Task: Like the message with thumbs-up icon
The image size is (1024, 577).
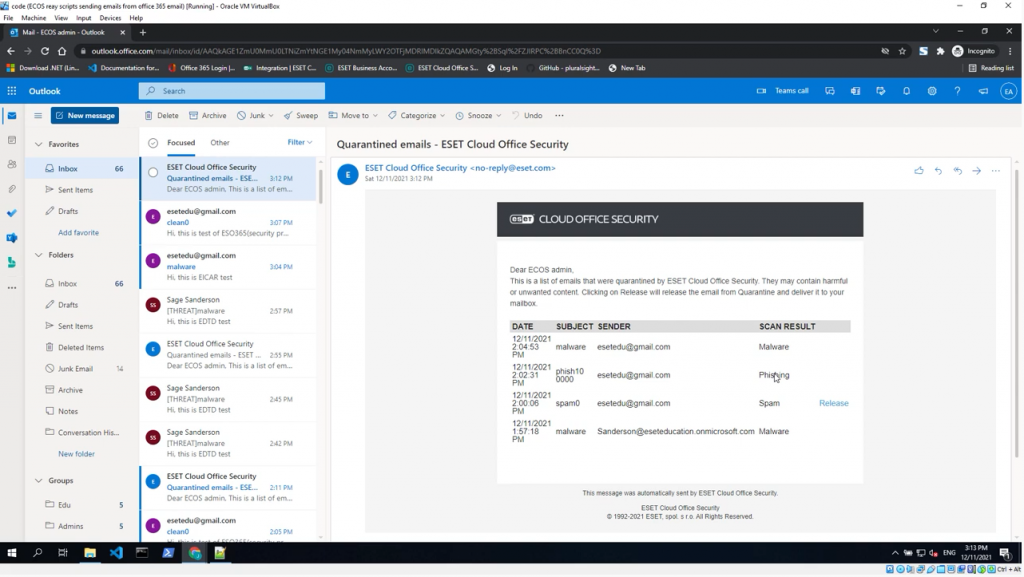Action: [919, 170]
